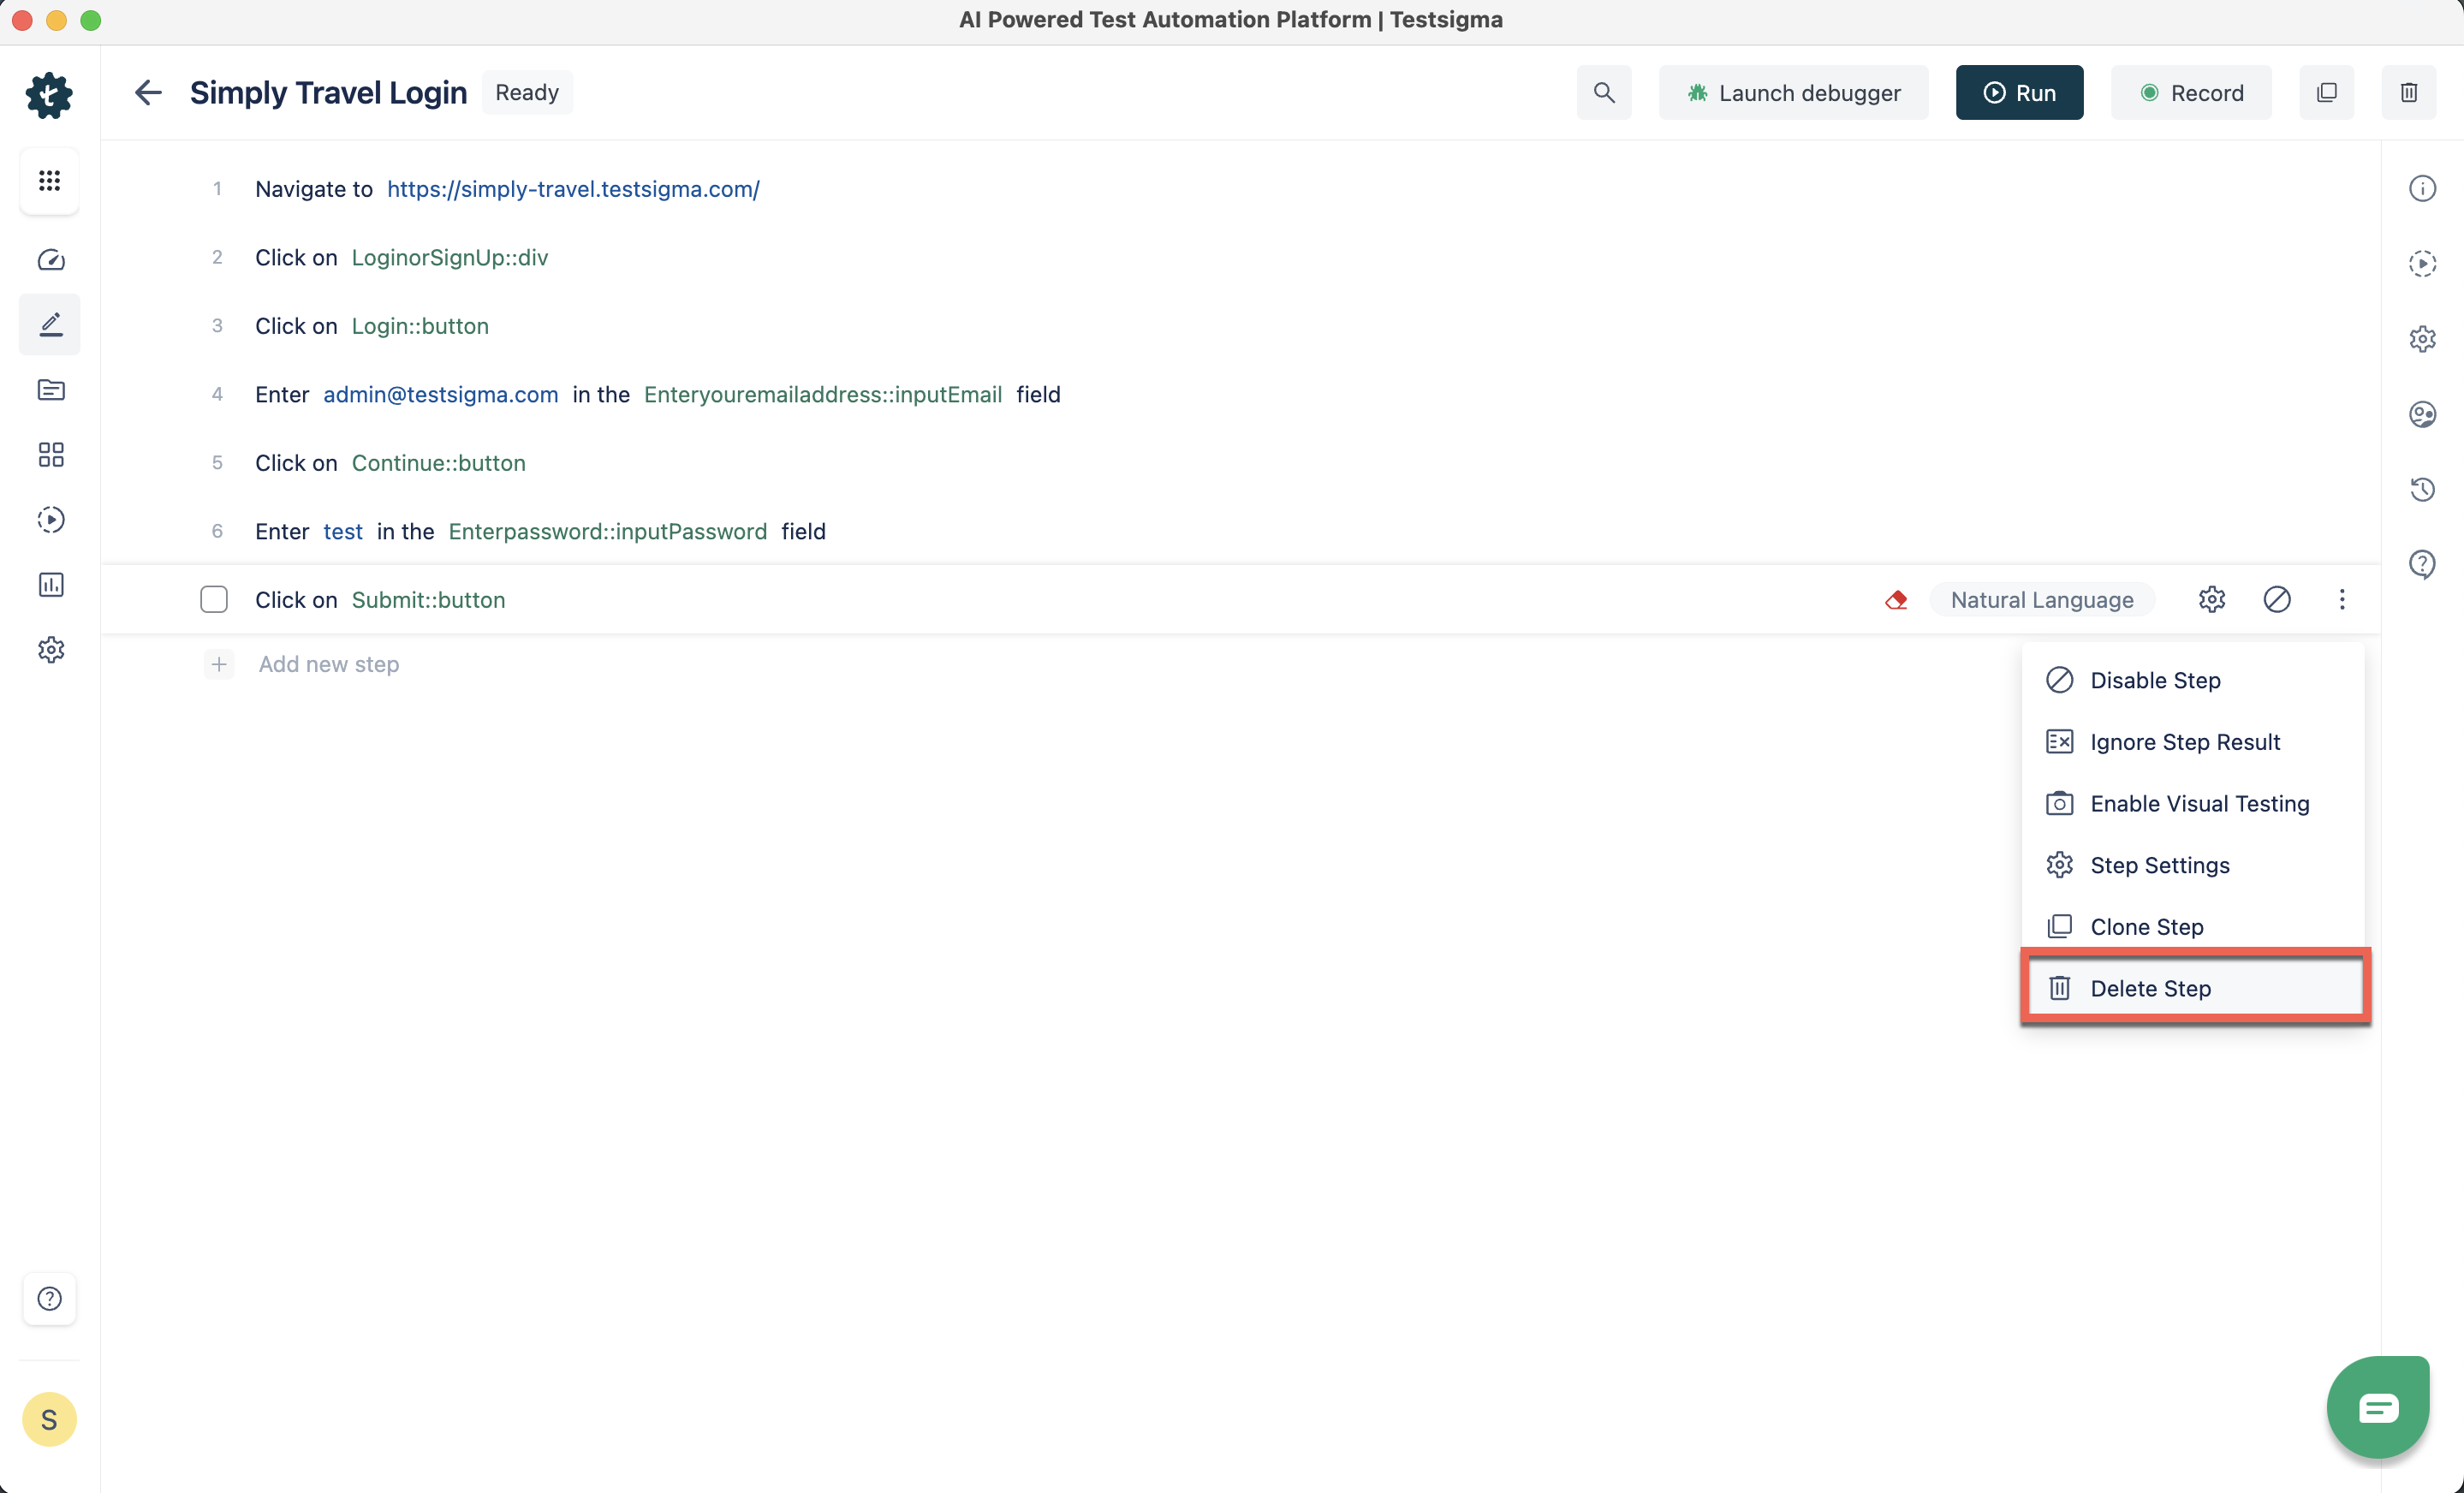
Task: Click the duplicate/copy test icon
Action: [2327, 92]
